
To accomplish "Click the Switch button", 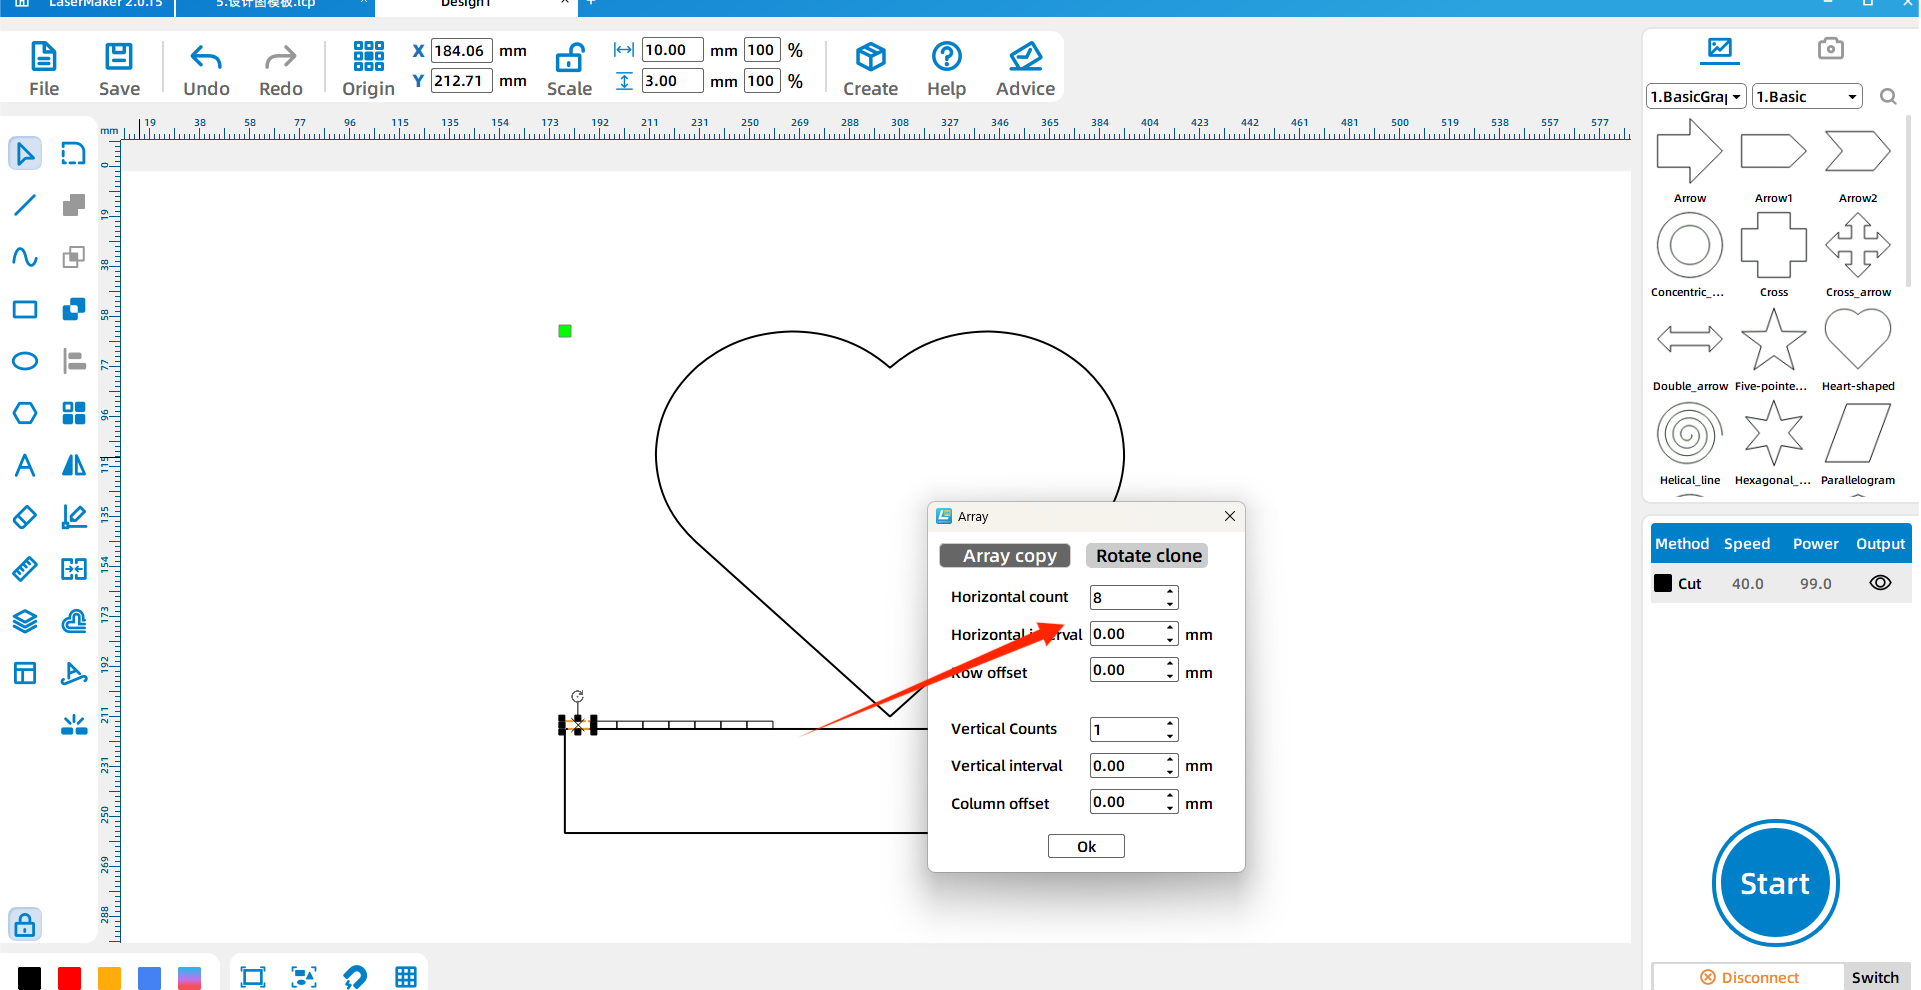I will 1875,977.
